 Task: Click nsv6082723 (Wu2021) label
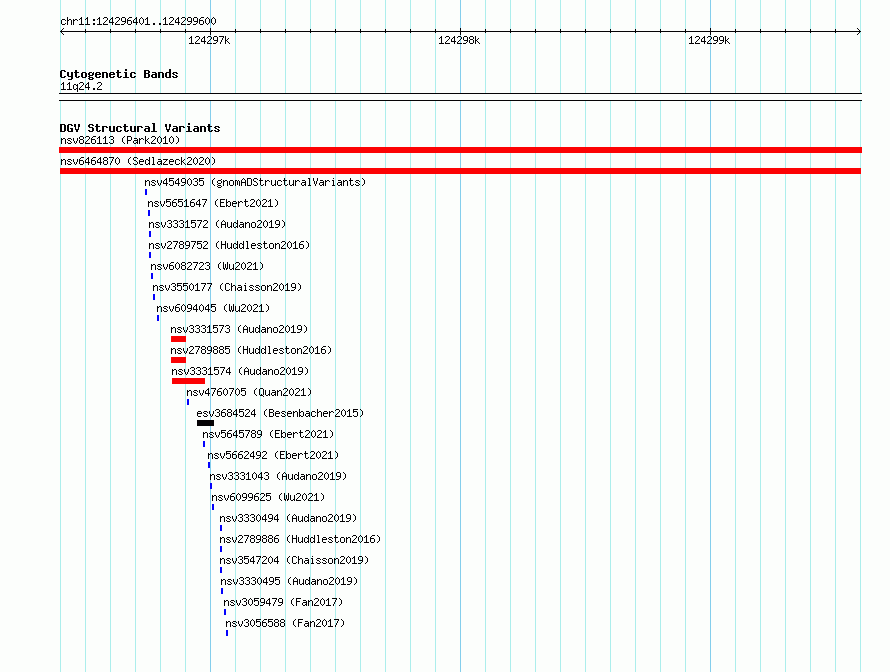click(x=207, y=266)
